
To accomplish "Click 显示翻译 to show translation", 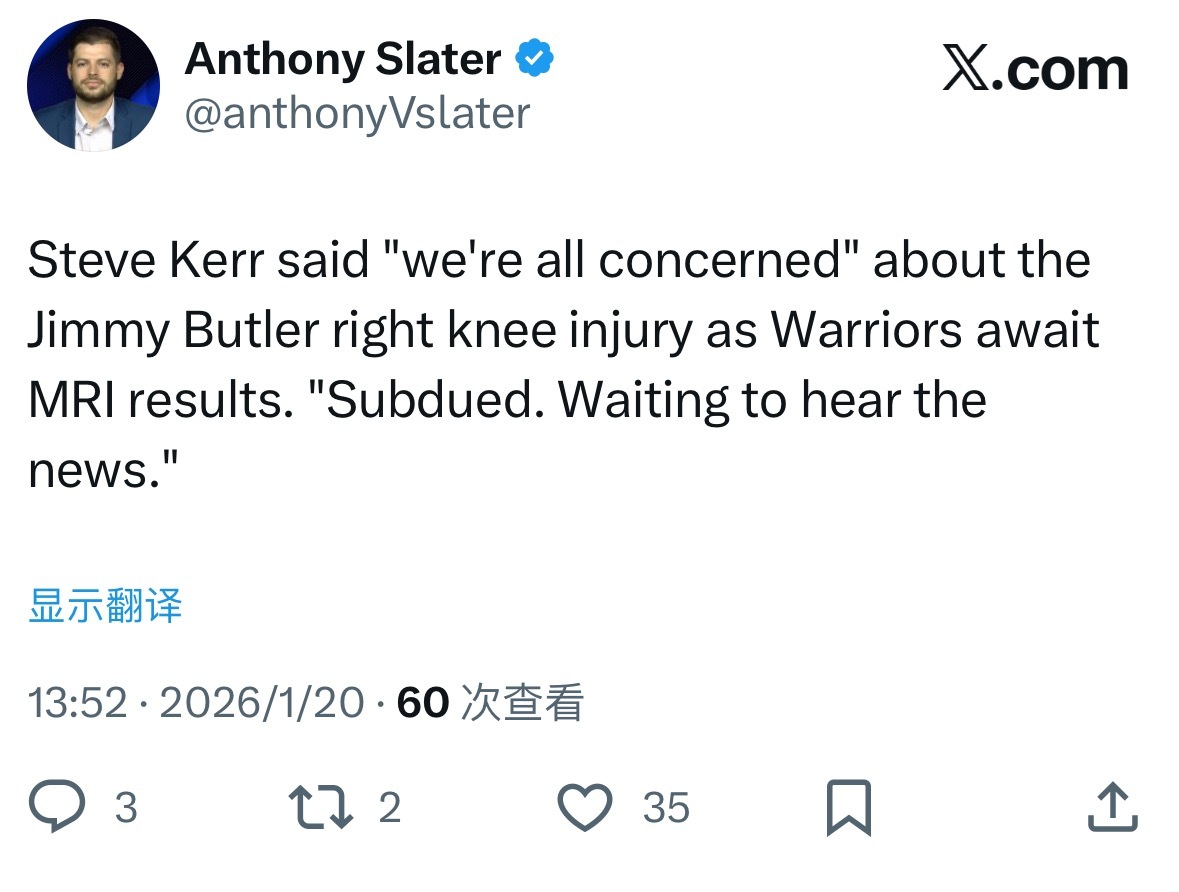I will coord(105,606).
